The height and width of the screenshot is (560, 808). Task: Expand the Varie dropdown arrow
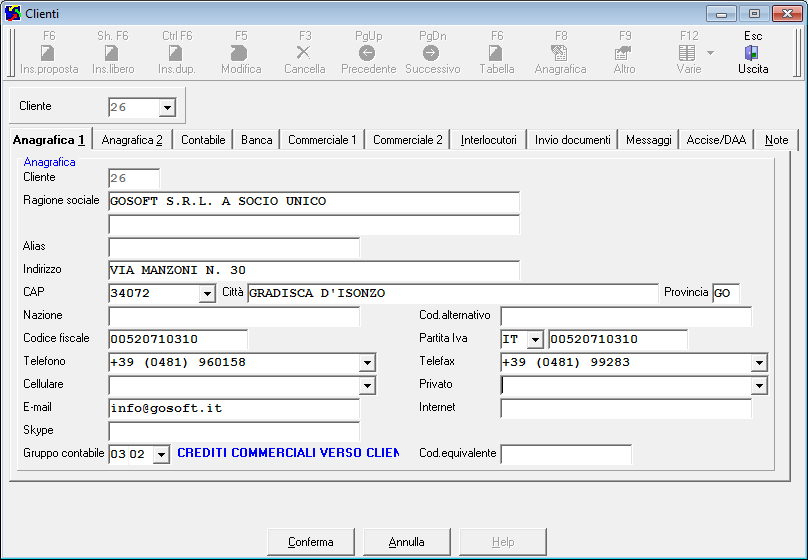pyautogui.click(x=711, y=53)
